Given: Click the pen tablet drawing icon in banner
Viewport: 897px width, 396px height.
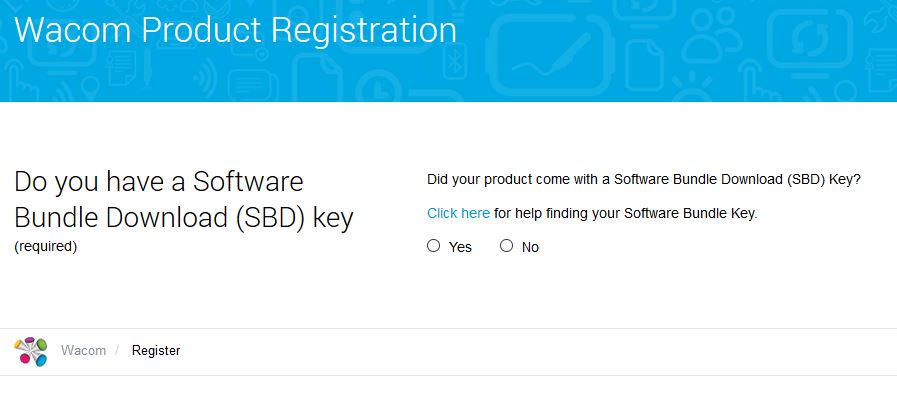Looking at the screenshot, I should pyautogui.click(x=550, y=54).
